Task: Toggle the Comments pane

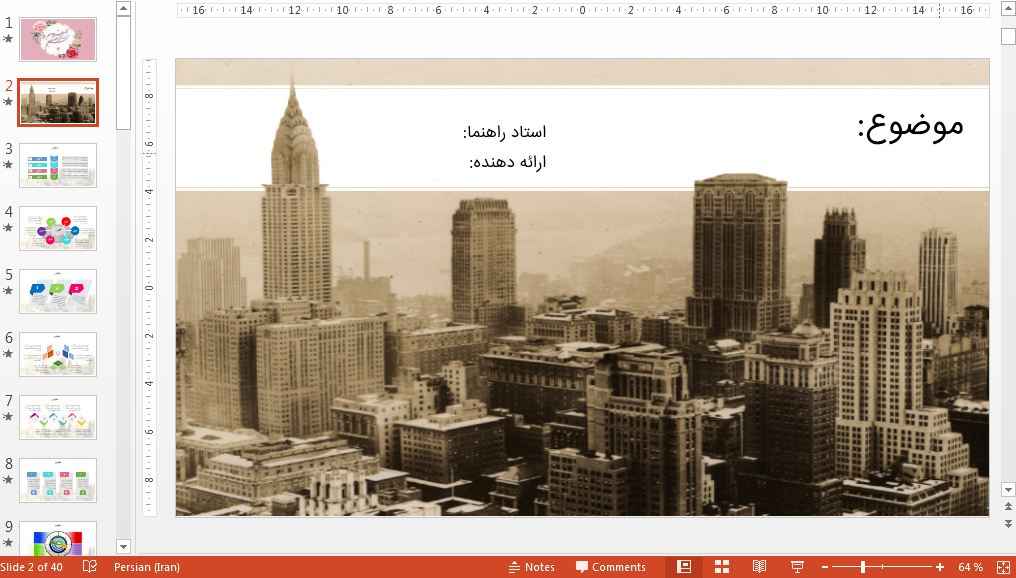Action: [x=610, y=567]
